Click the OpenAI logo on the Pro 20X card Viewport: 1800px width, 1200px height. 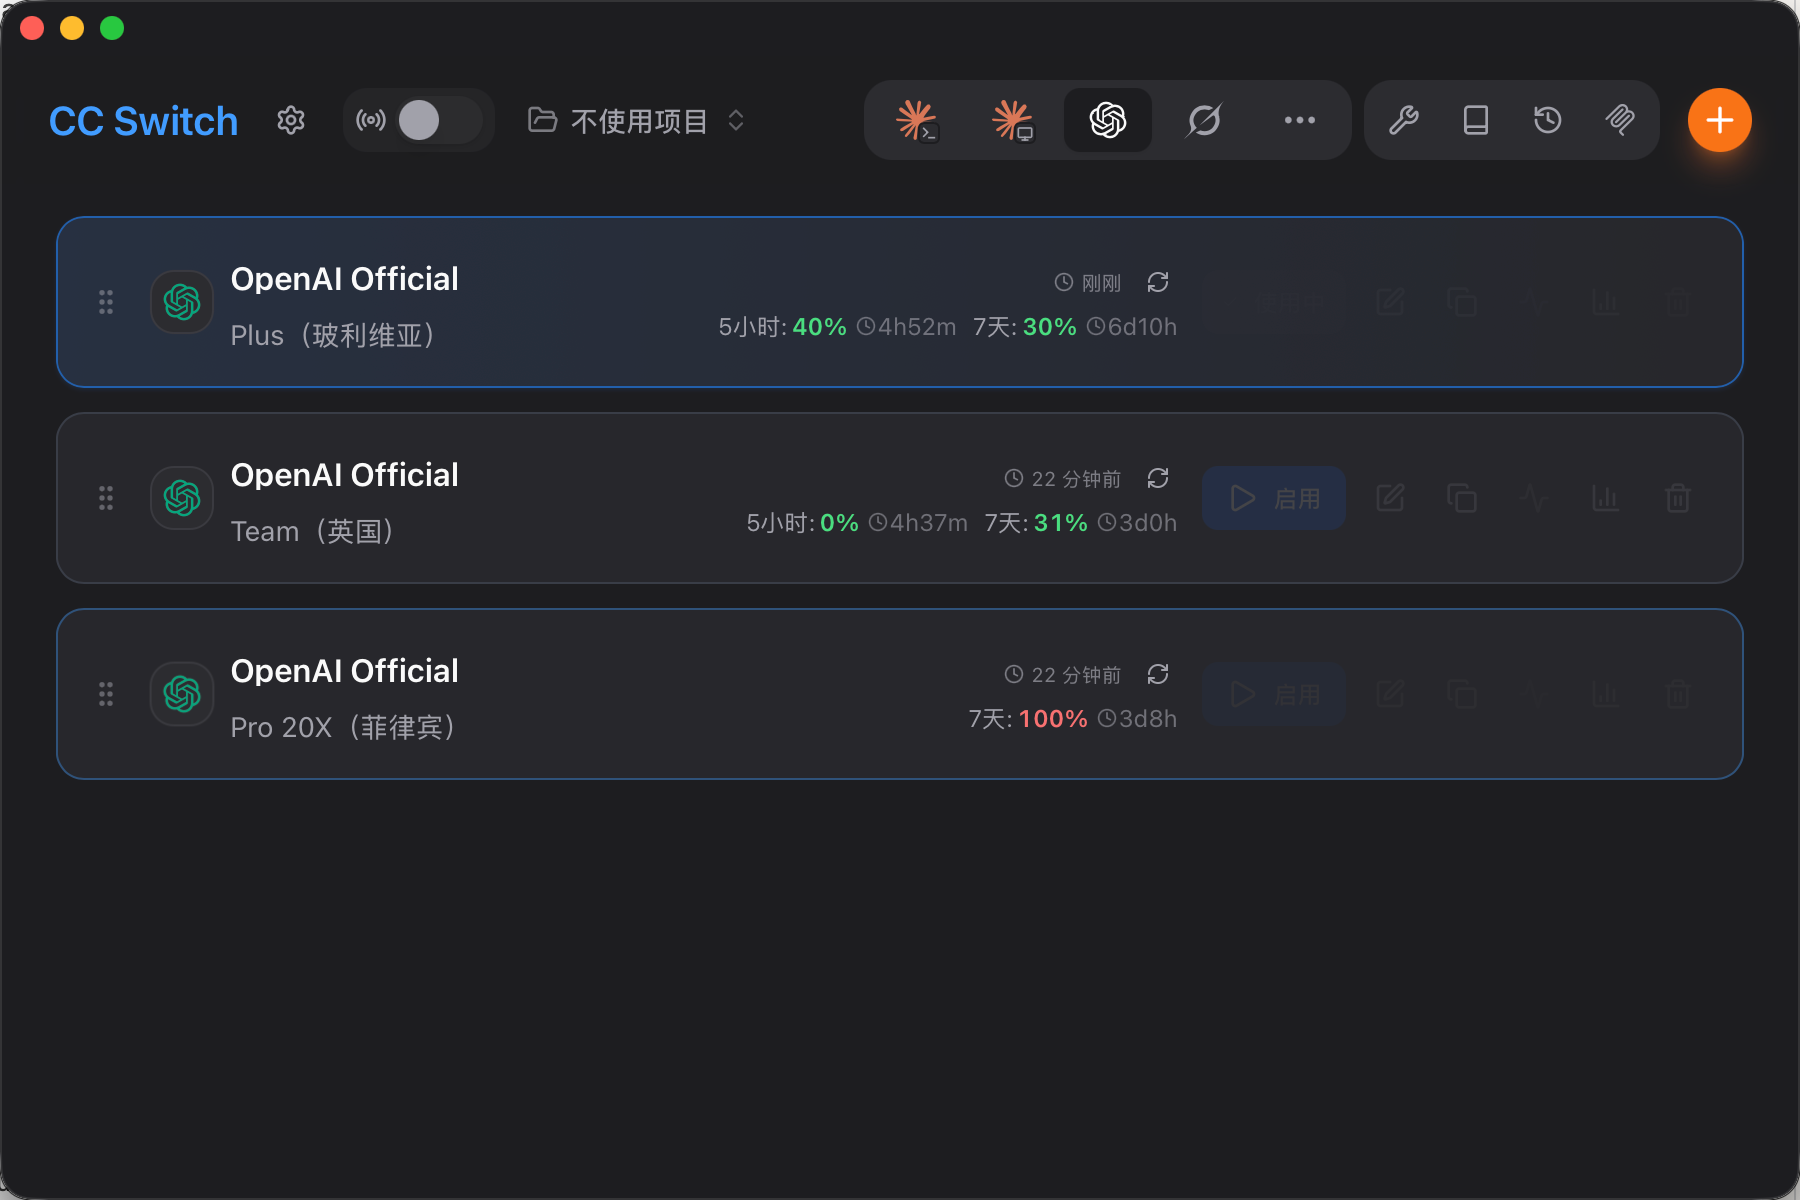point(182,694)
